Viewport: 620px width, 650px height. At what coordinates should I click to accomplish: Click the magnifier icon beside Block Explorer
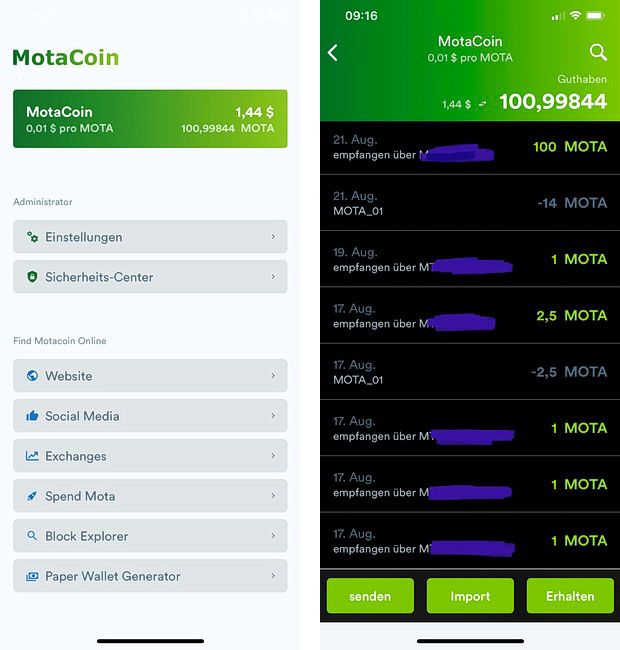coord(32,536)
